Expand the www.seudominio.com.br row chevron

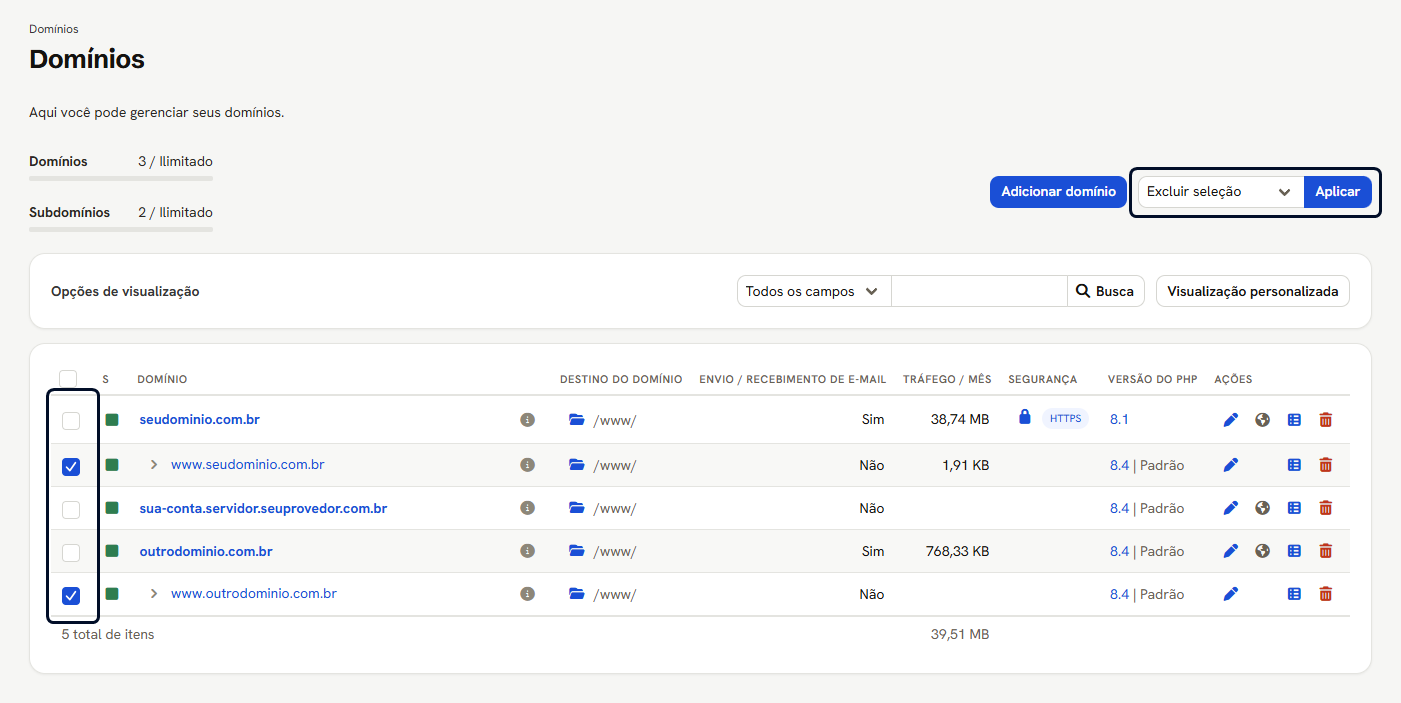[x=154, y=465]
